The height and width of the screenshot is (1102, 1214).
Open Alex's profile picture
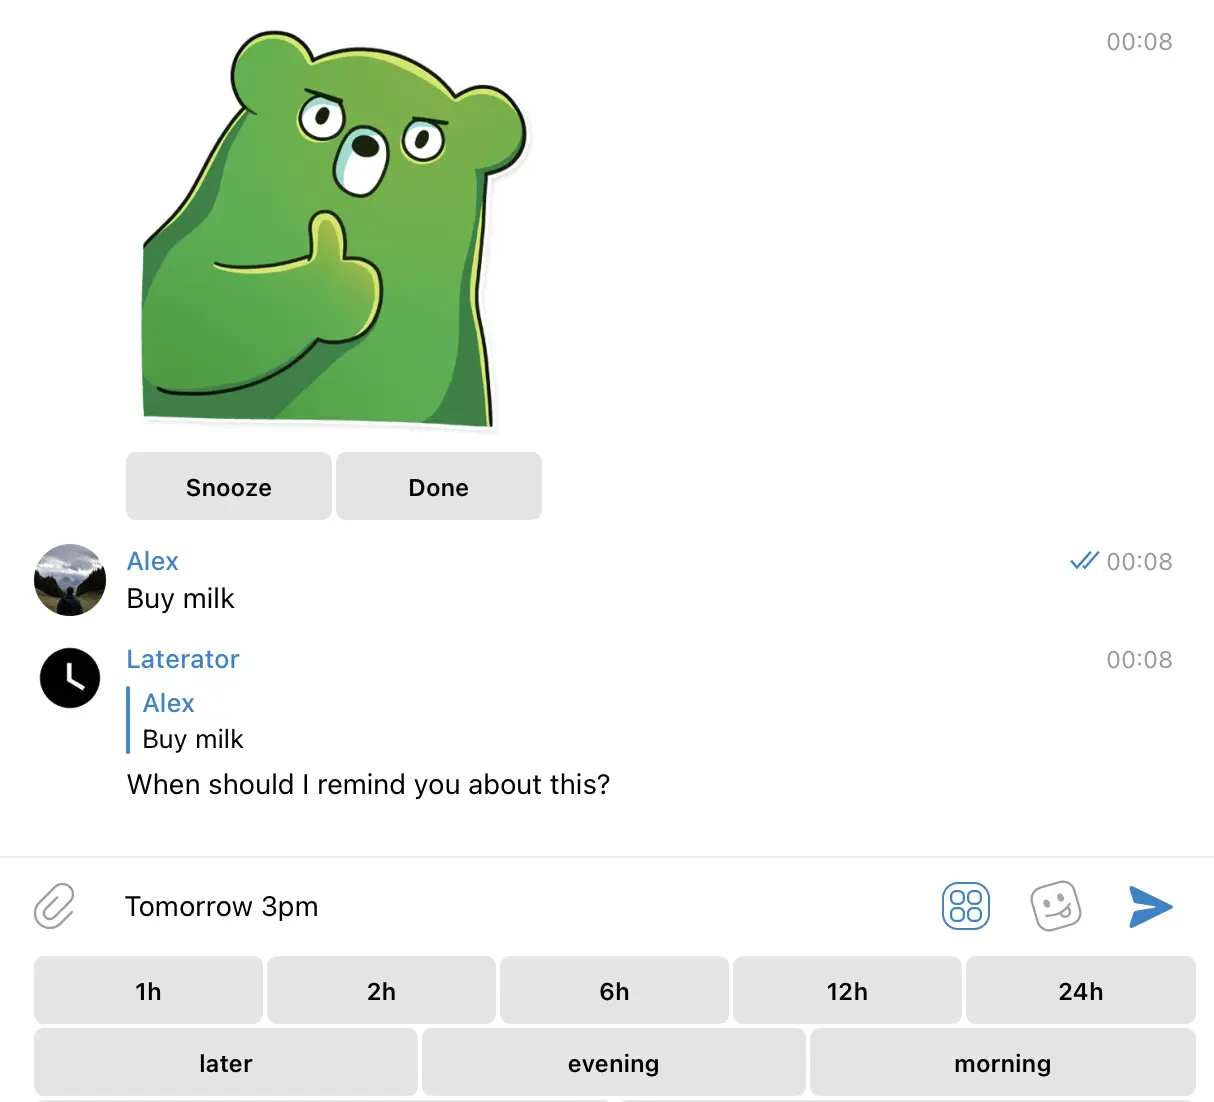click(x=70, y=580)
